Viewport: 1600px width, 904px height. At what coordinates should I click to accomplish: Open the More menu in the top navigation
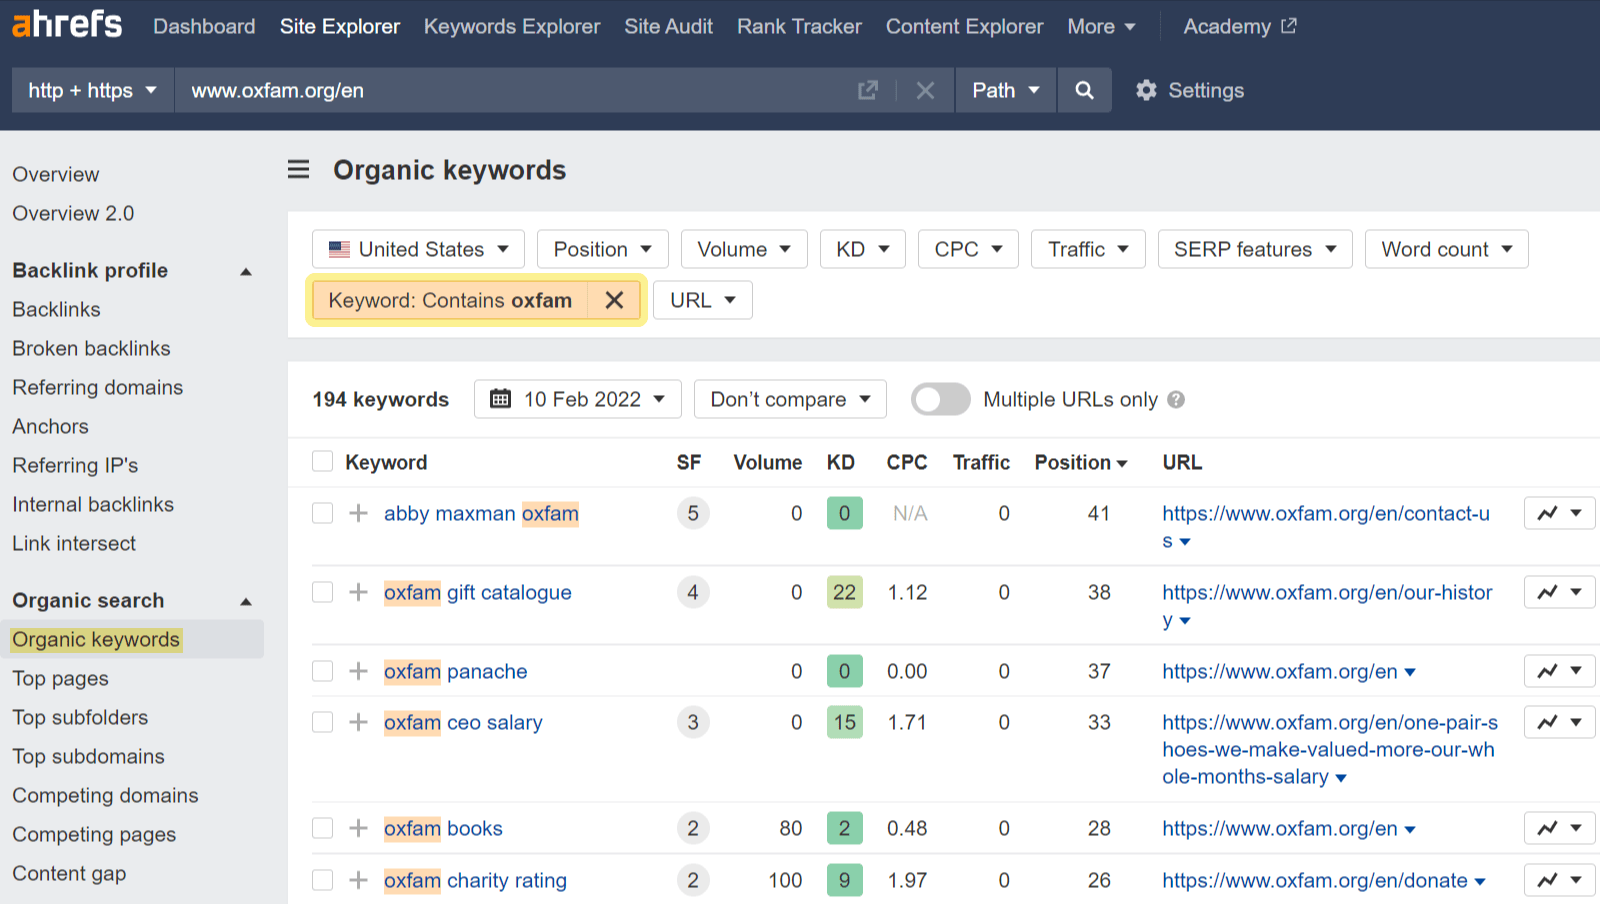click(x=1100, y=26)
